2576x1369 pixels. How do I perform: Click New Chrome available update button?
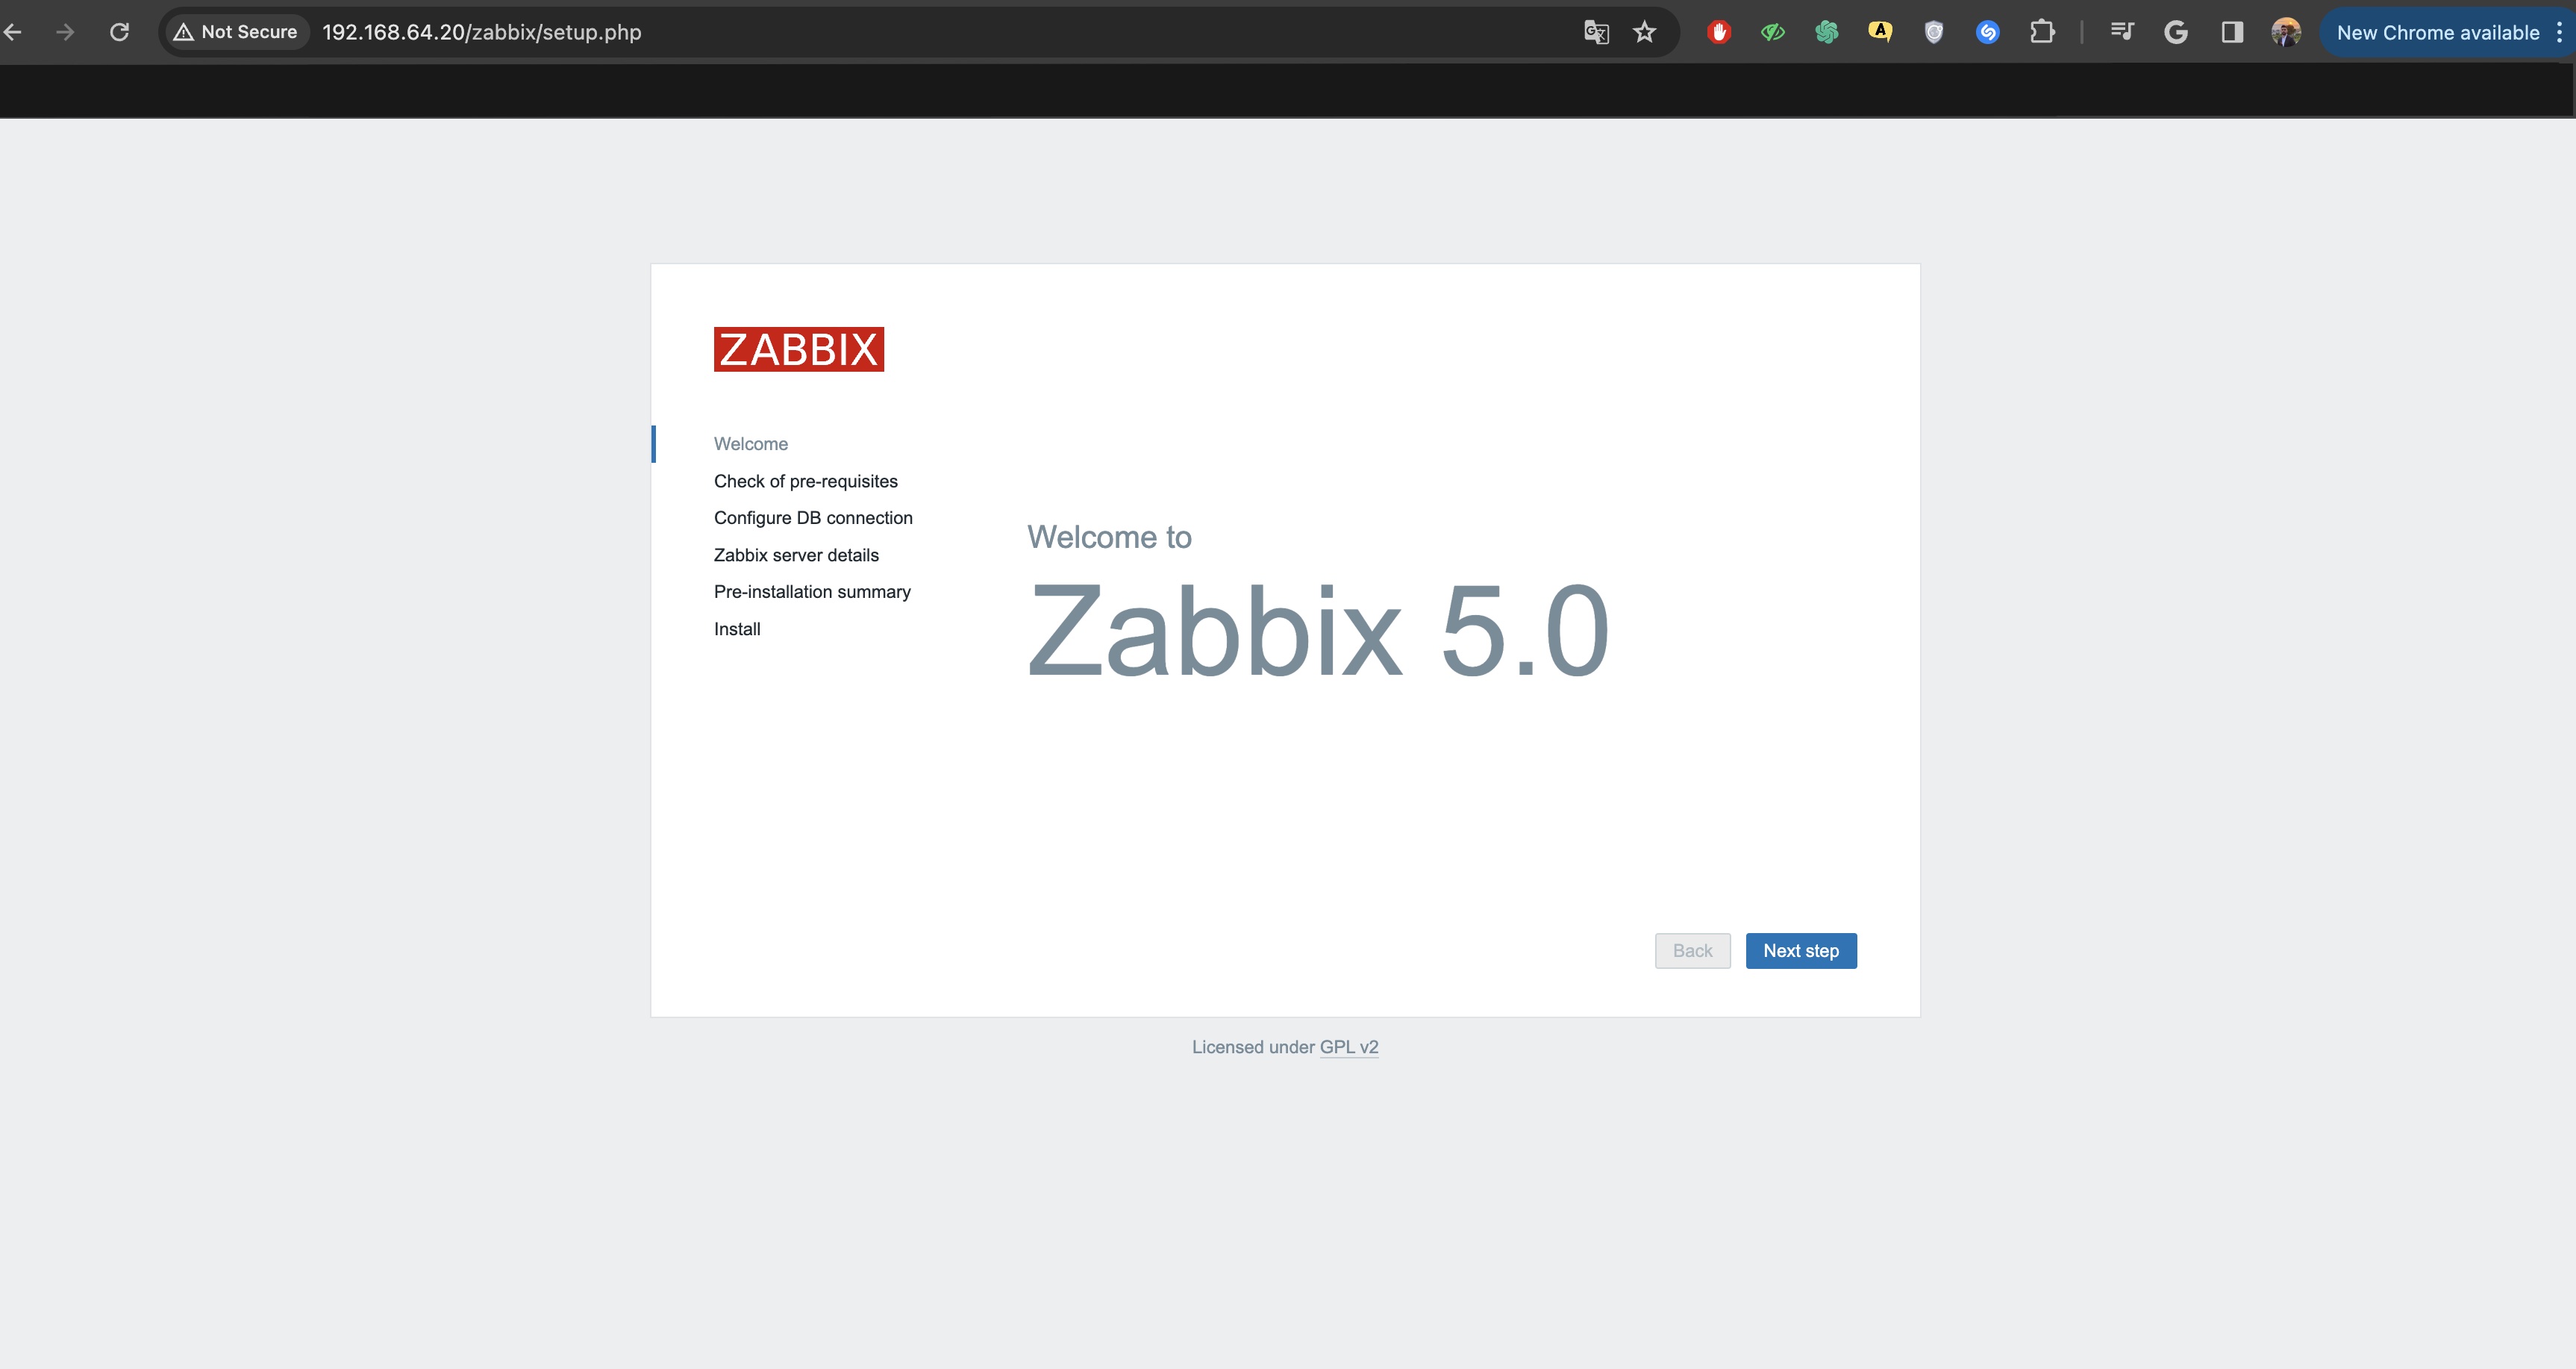[x=2437, y=32]
